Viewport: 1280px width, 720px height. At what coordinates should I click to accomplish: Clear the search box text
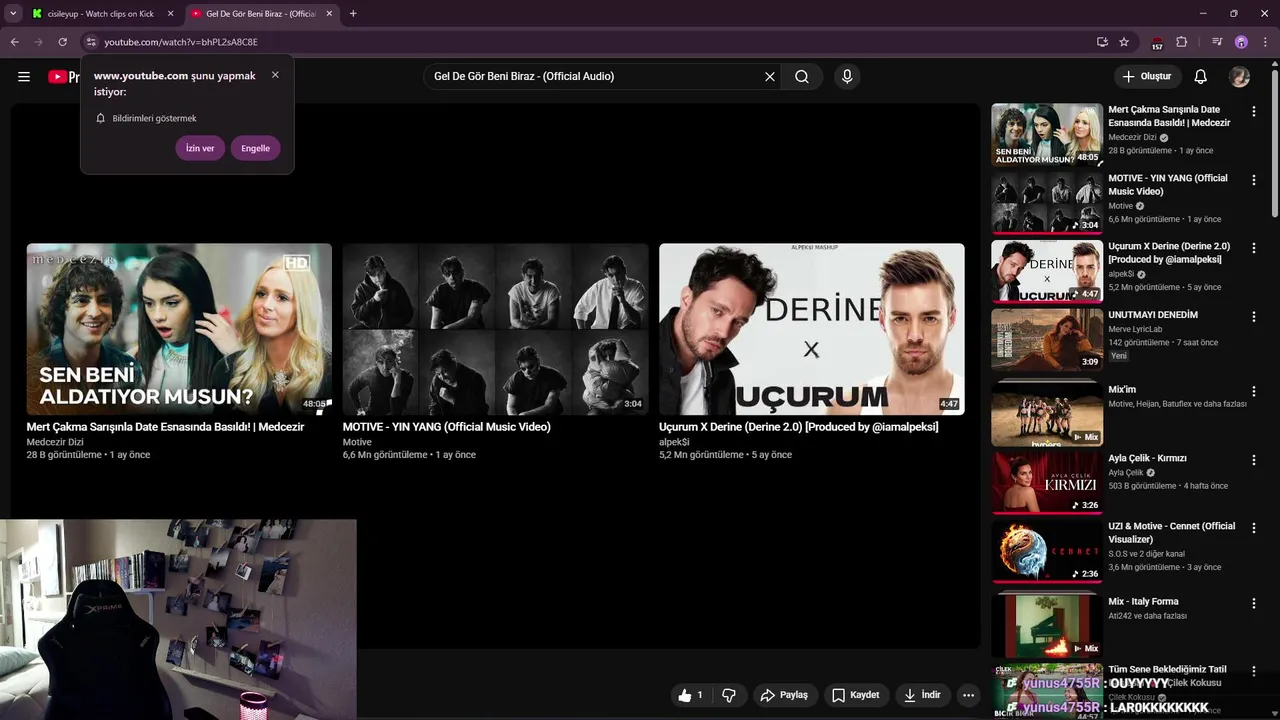point(770,77)
